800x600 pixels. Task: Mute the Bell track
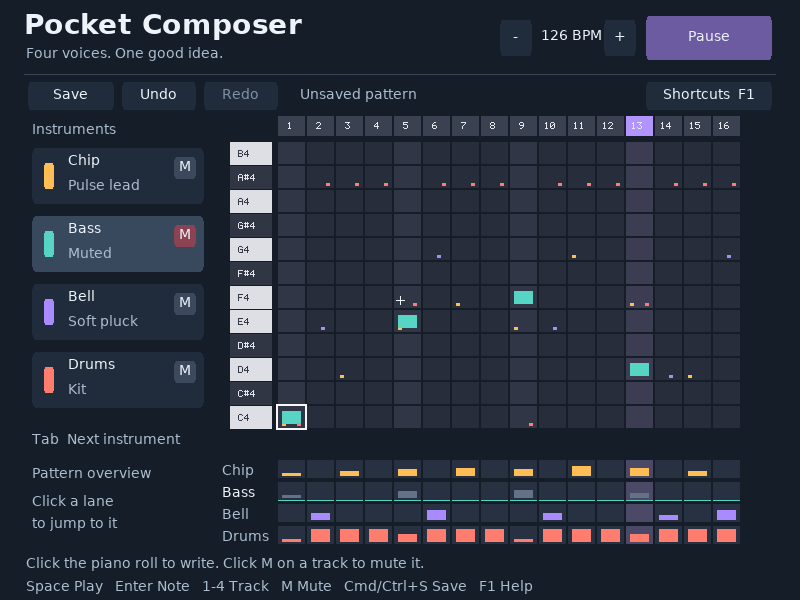click(185, 303)
